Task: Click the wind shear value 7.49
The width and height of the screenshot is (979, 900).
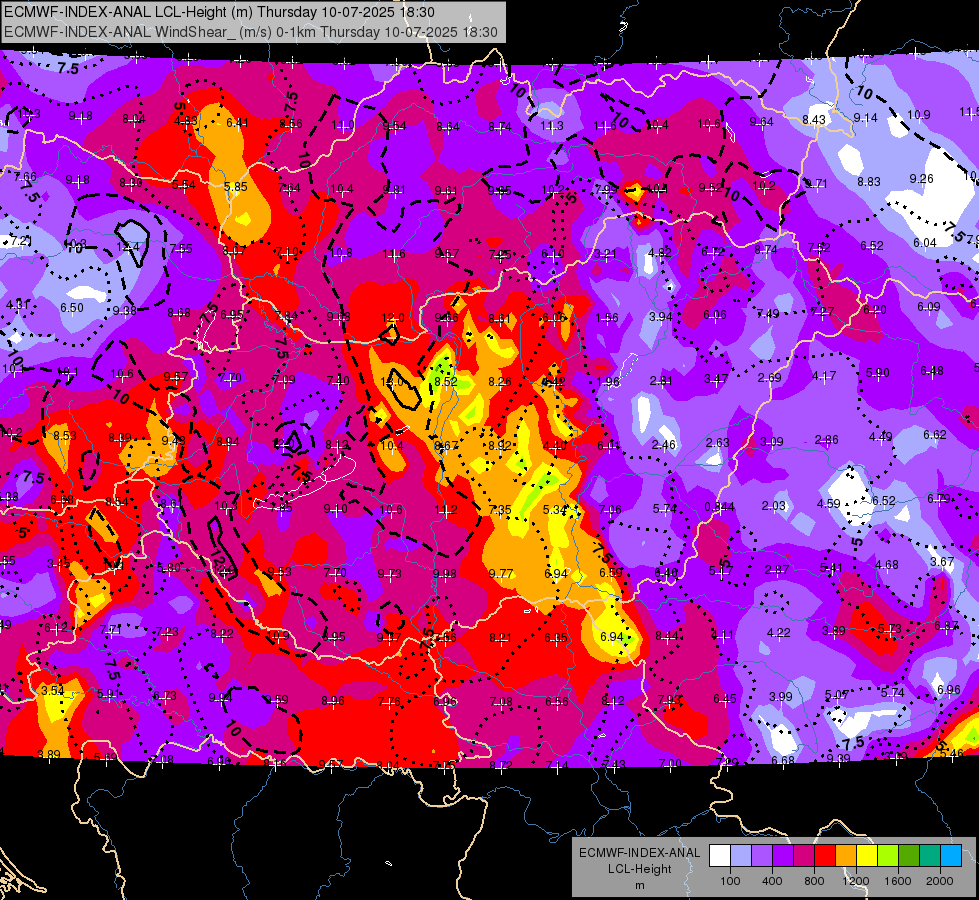Action: [x=767, y=314]
